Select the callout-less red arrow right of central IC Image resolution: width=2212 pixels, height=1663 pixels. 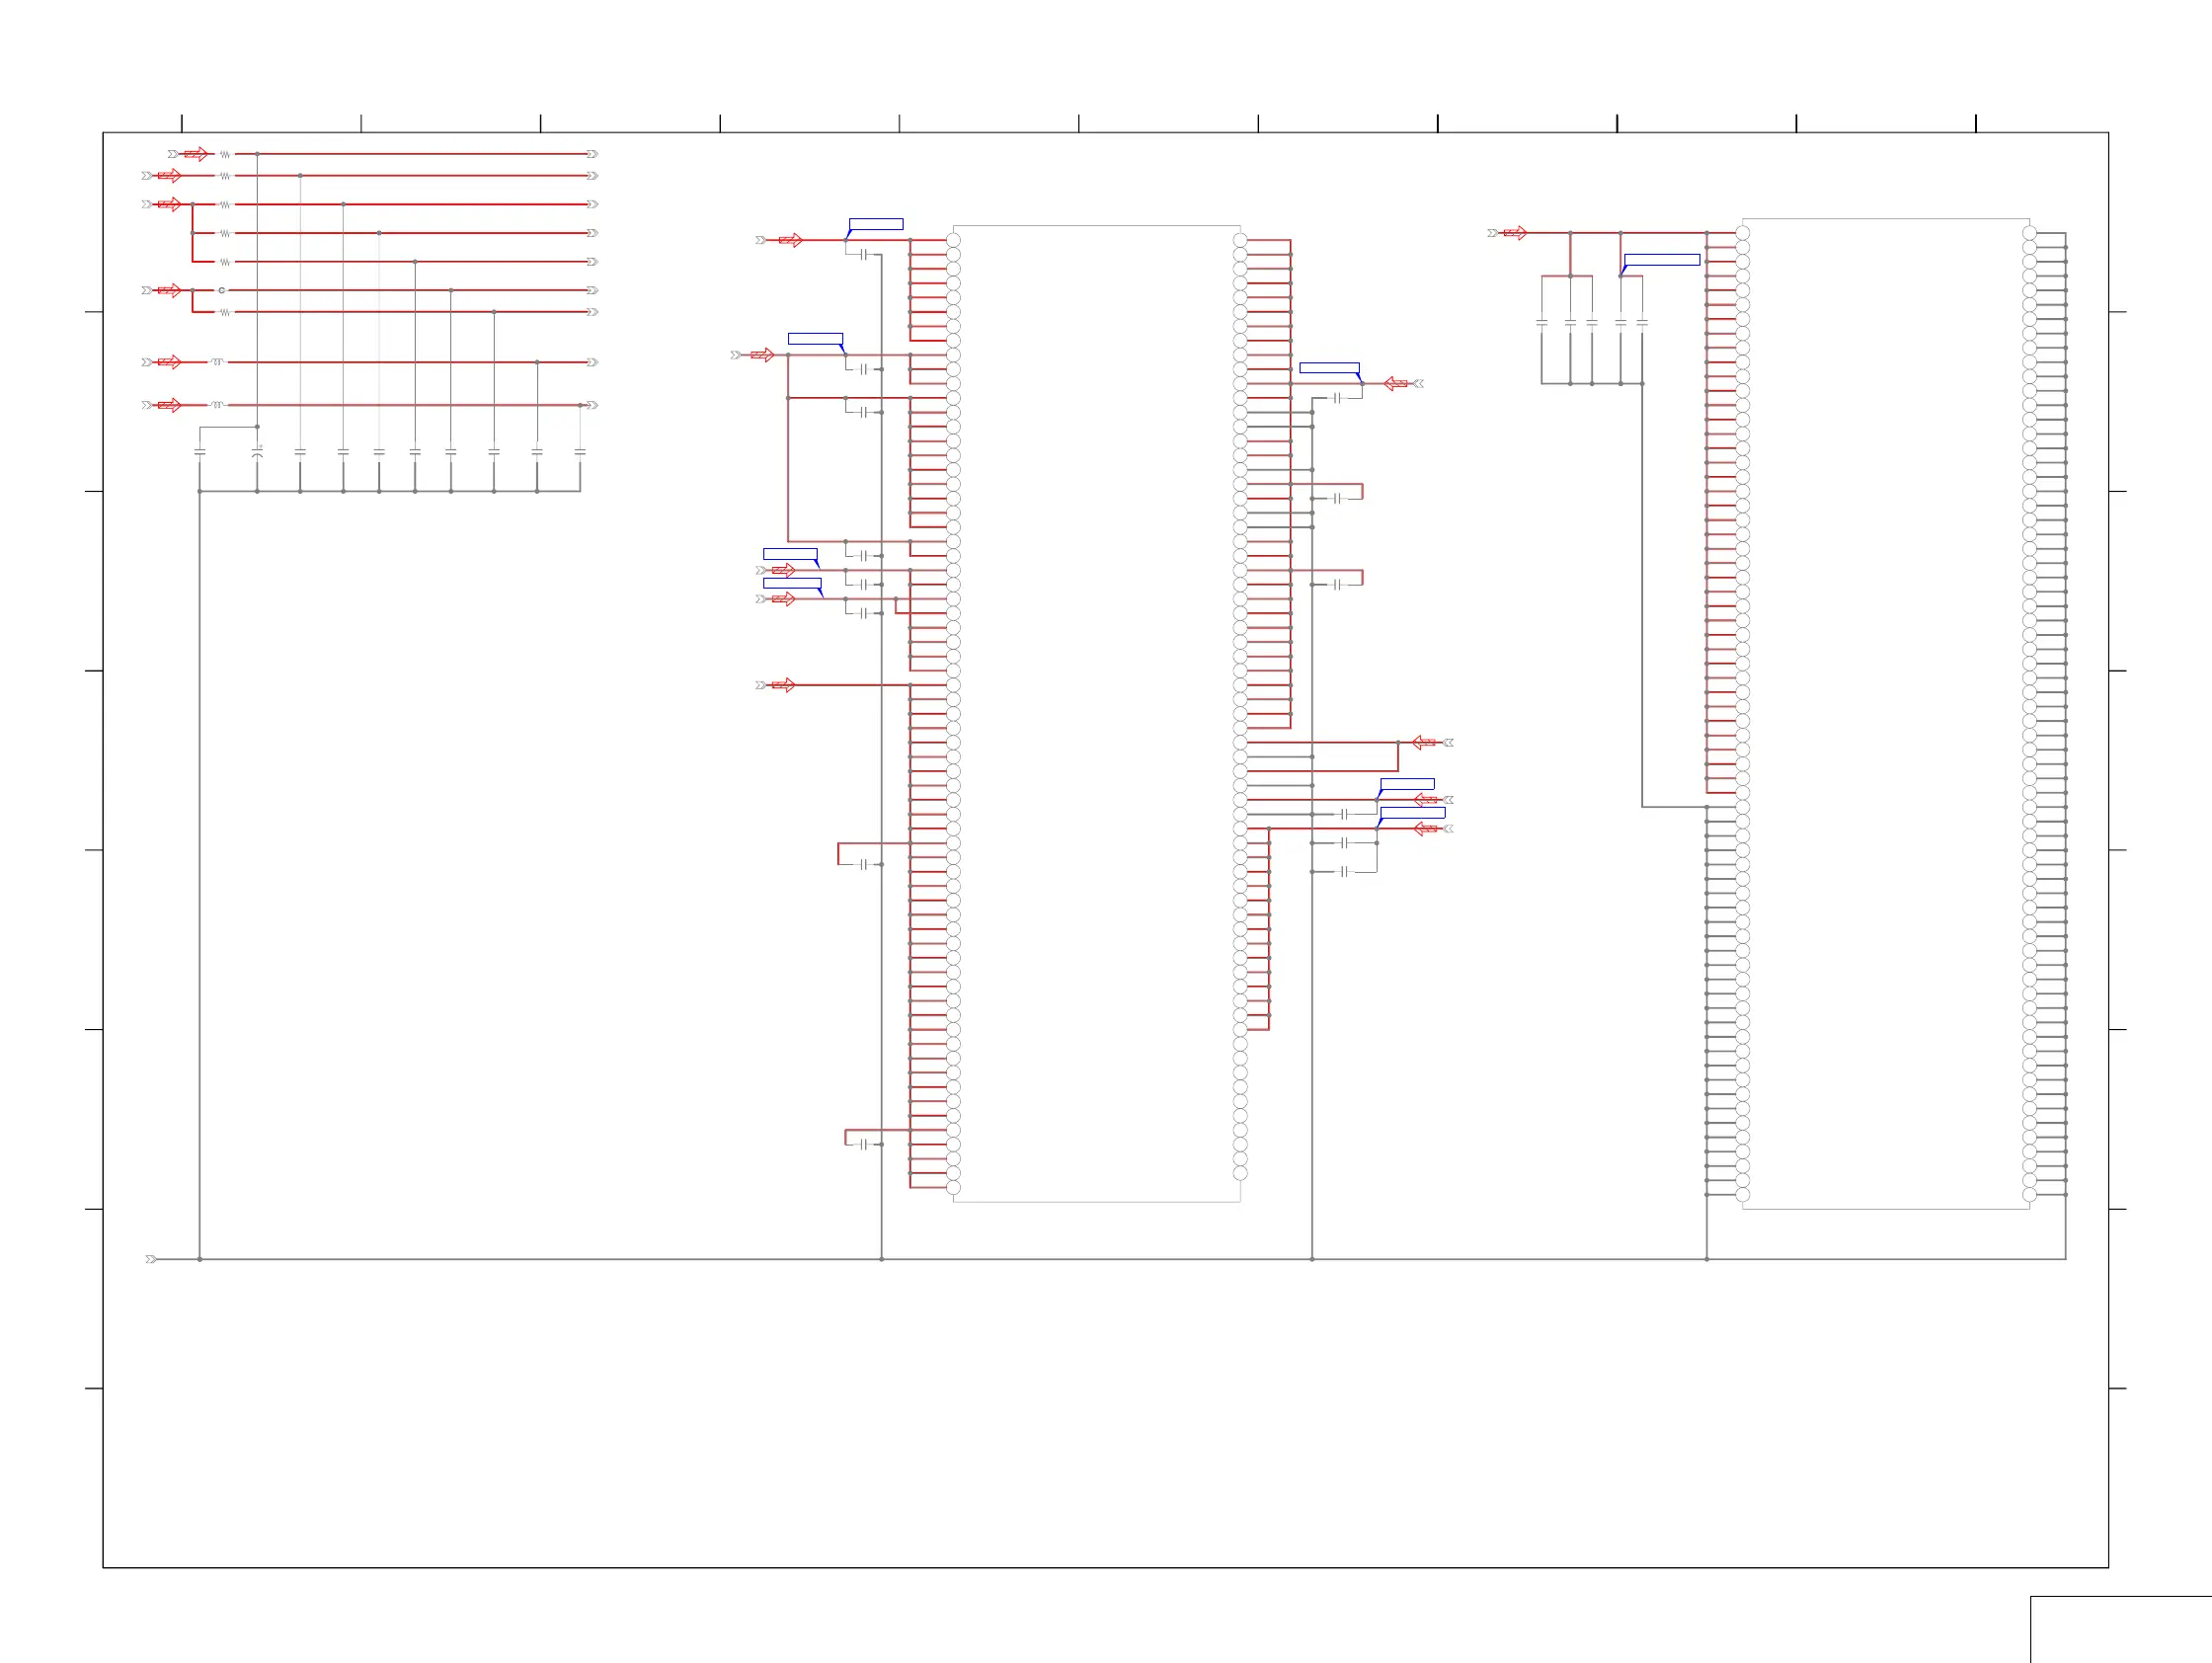pyautogui.click(x=1424, y=742)
